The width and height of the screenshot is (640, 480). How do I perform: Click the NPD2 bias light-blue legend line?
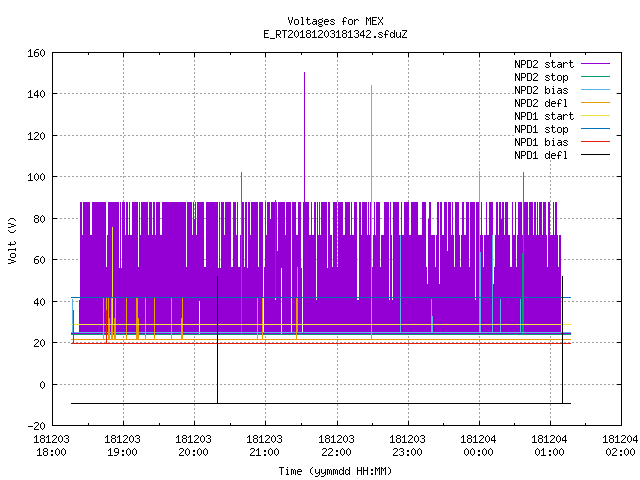pyautogui.click(x=595, y=90)
